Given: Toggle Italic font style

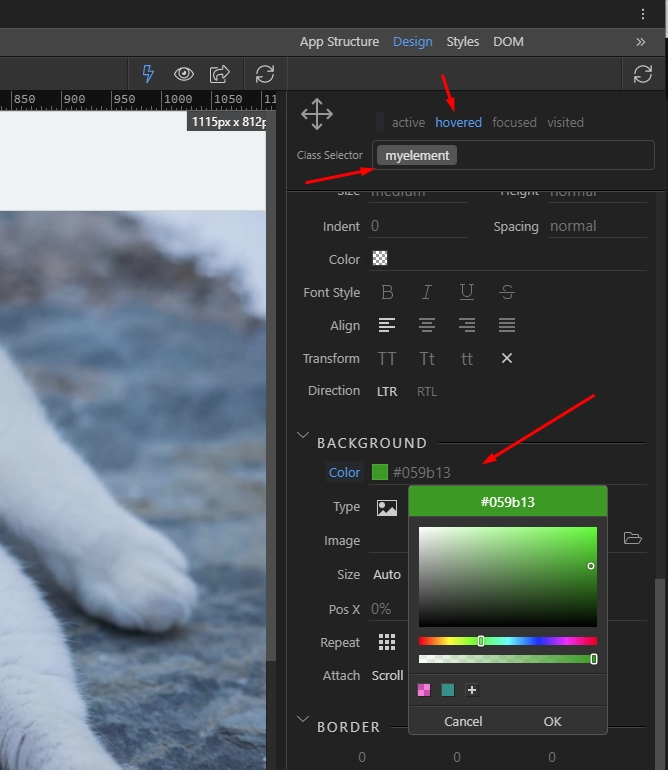Looking at the screenshot, I should 427,292.
